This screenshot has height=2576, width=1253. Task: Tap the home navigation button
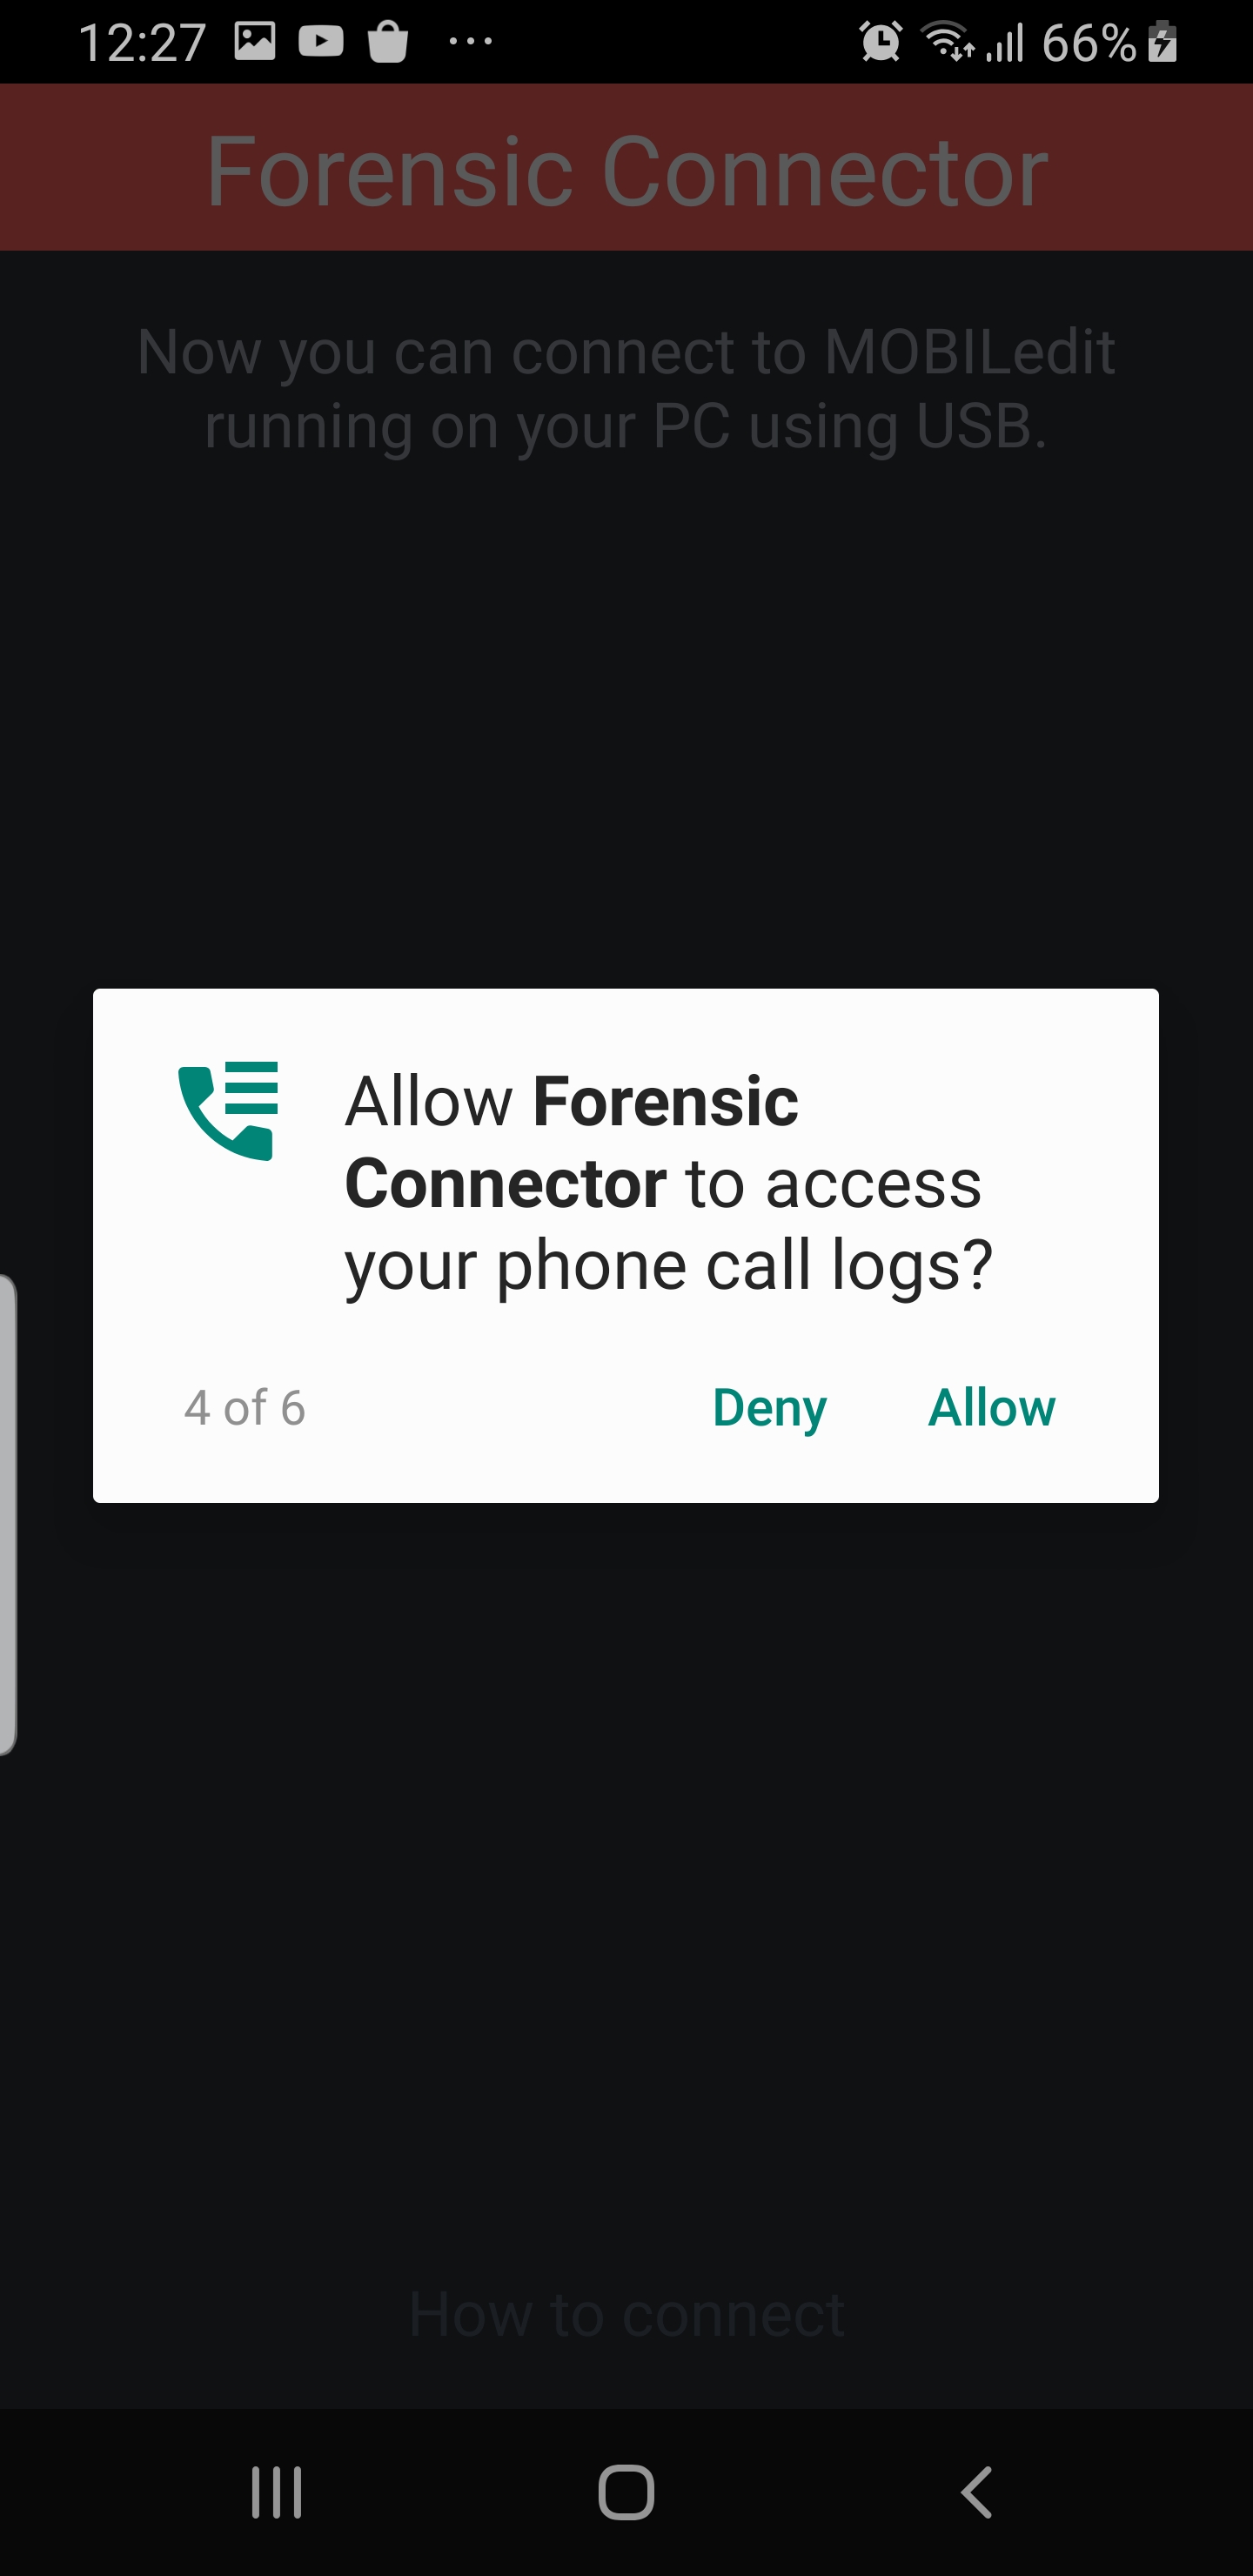click(x=626, y=2491)
